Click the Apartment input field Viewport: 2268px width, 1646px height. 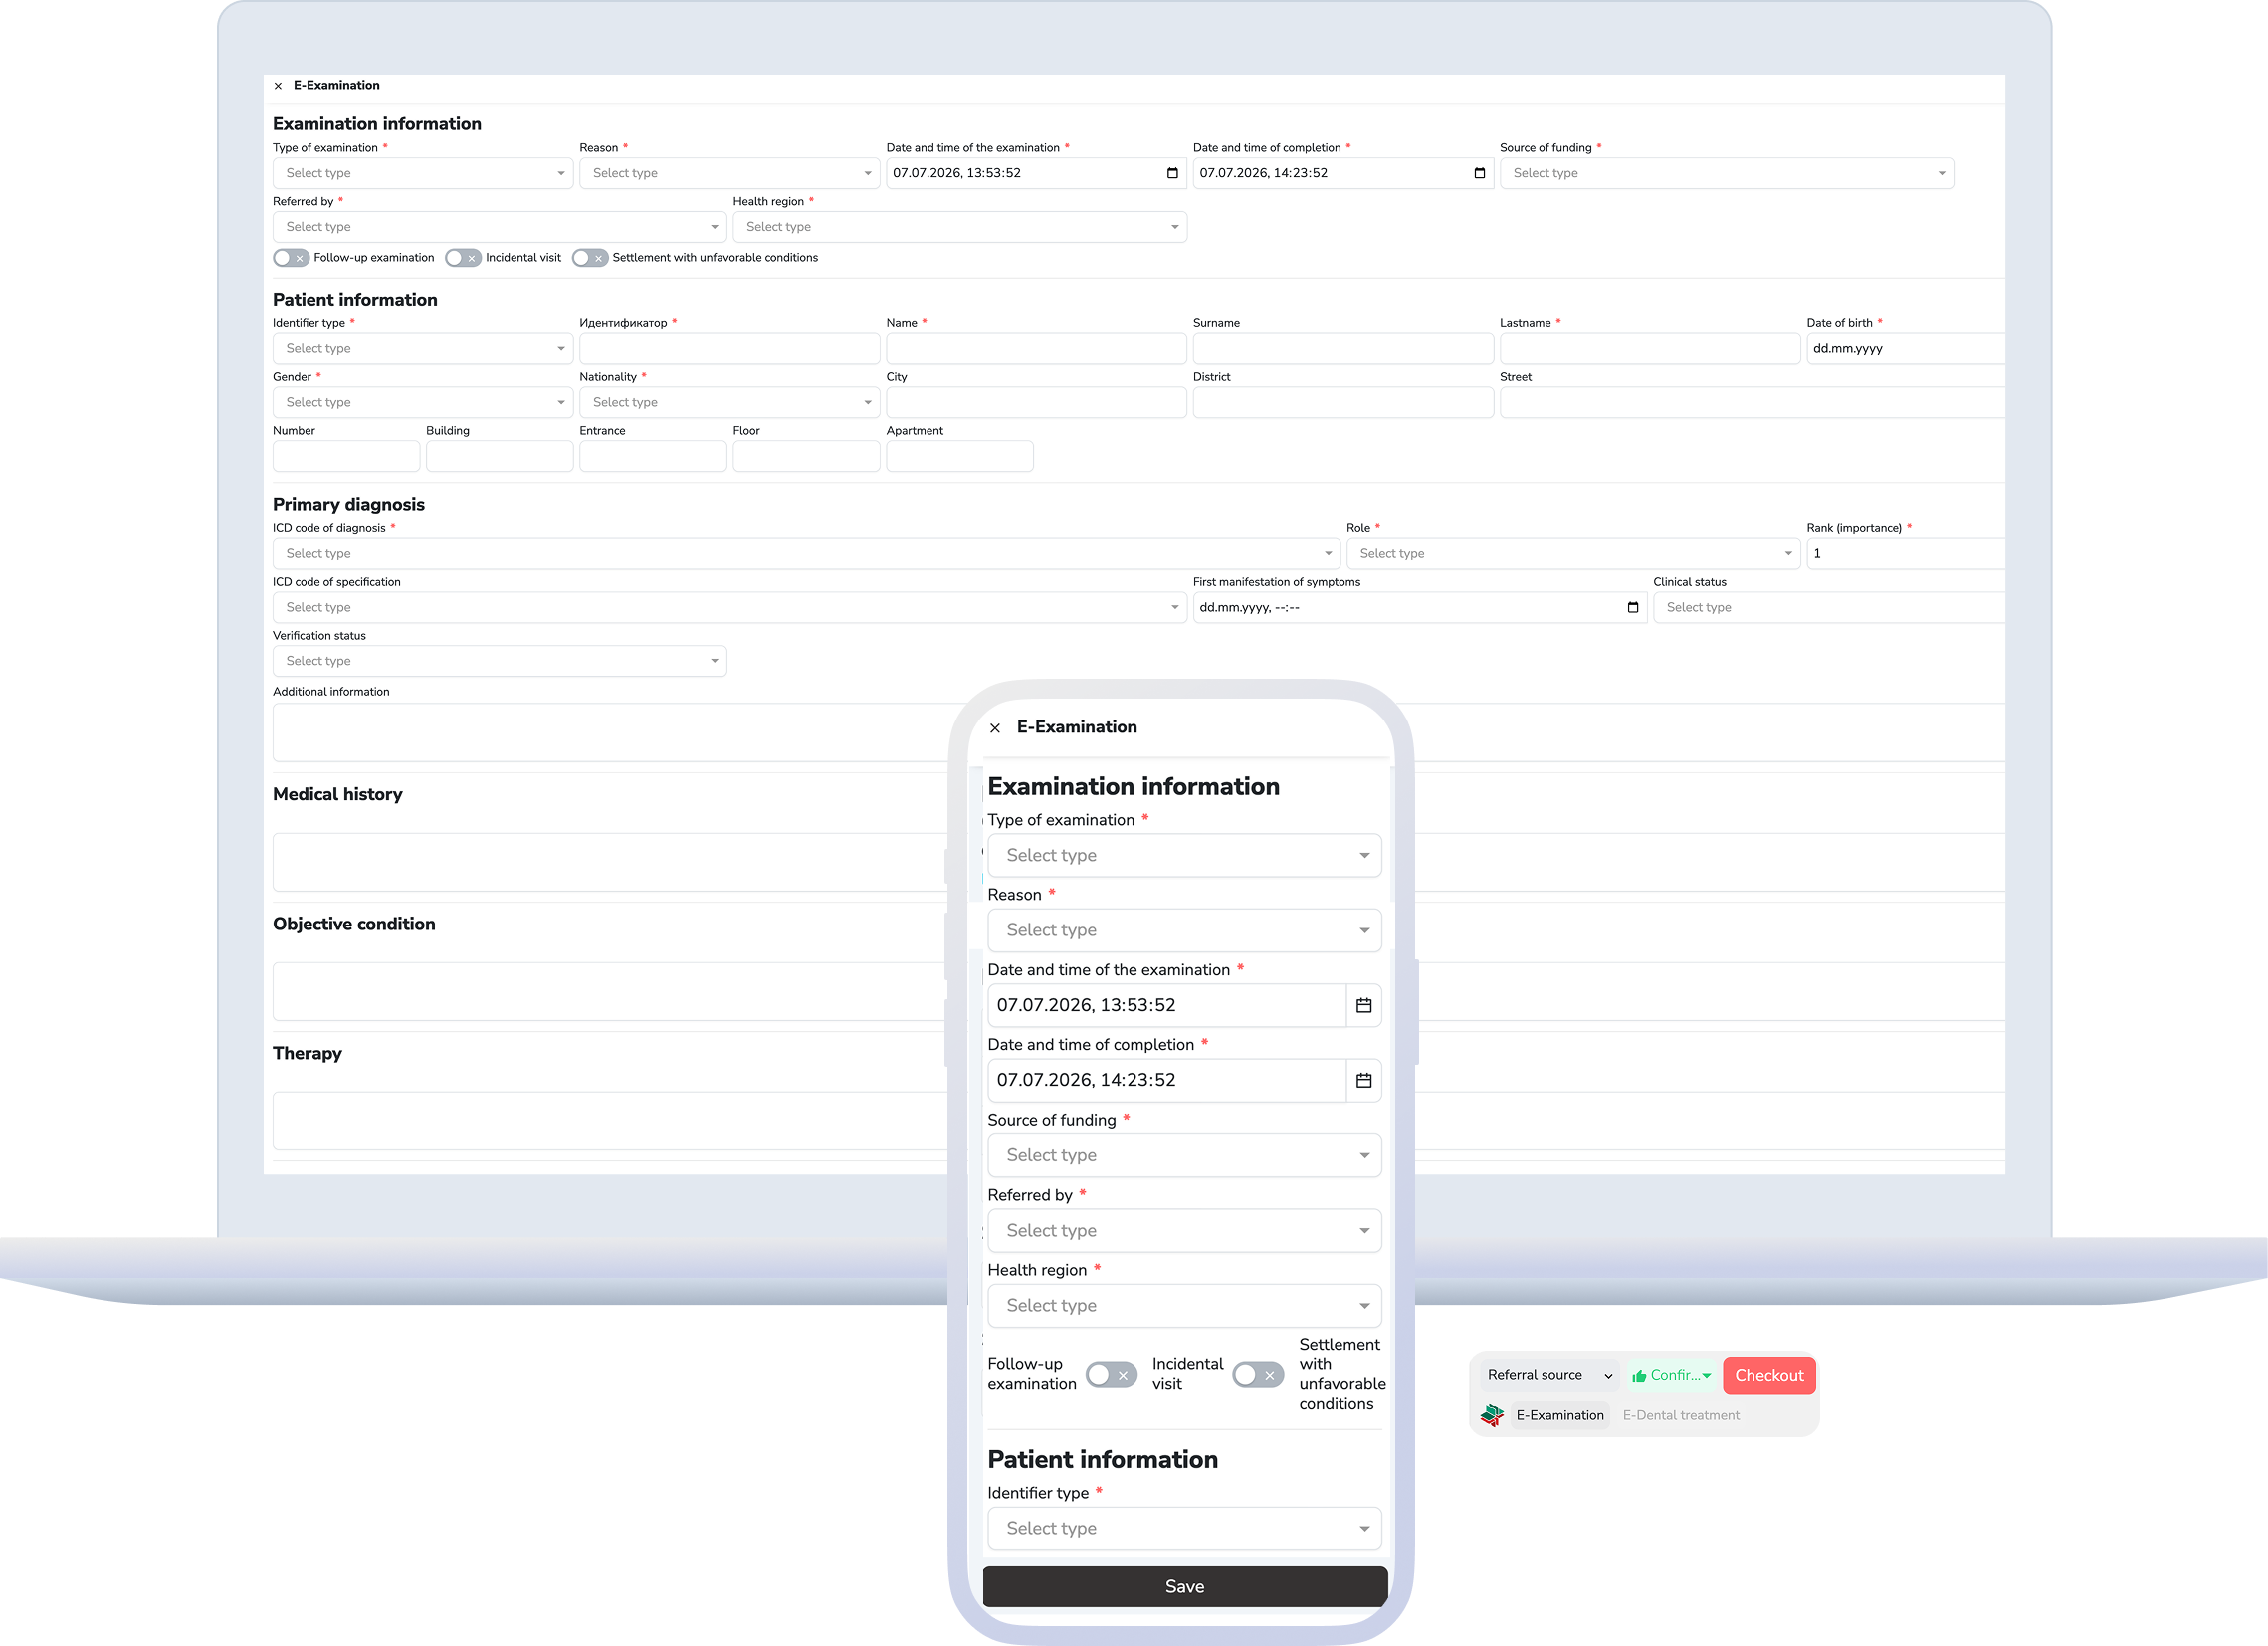coord(959,456)
